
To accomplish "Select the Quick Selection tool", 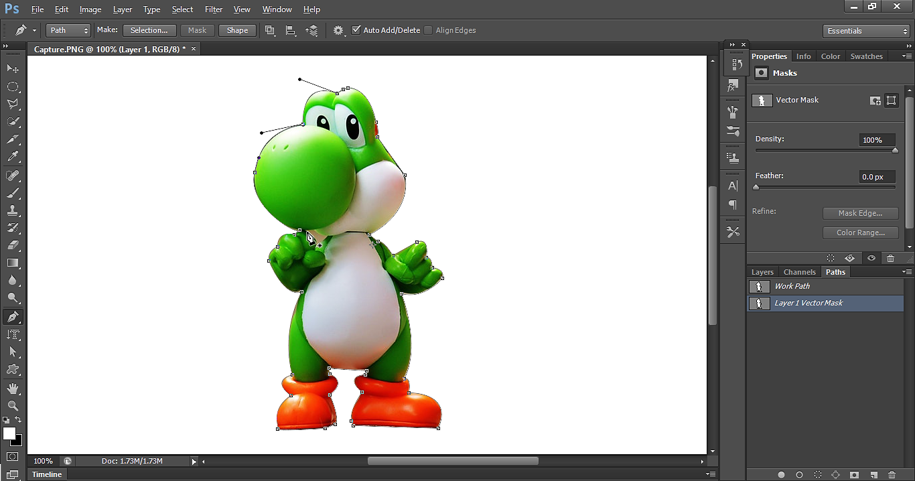I will [x=12, y=122].
